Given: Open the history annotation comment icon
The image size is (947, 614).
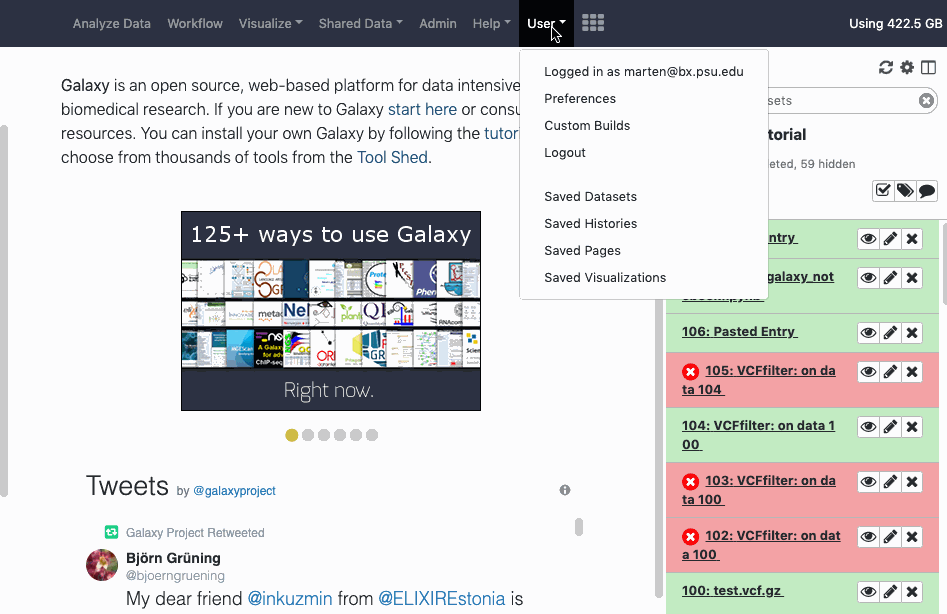Looking at the screenshot, I should [x=927, y=191].
